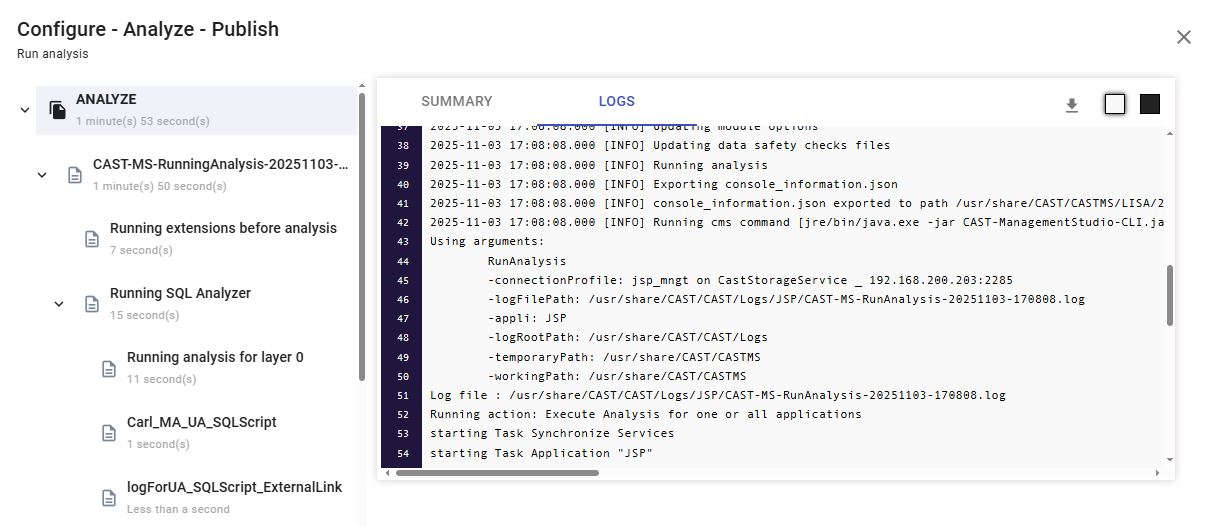
Task: Open the SUMMARY tab
Action: 456,101
